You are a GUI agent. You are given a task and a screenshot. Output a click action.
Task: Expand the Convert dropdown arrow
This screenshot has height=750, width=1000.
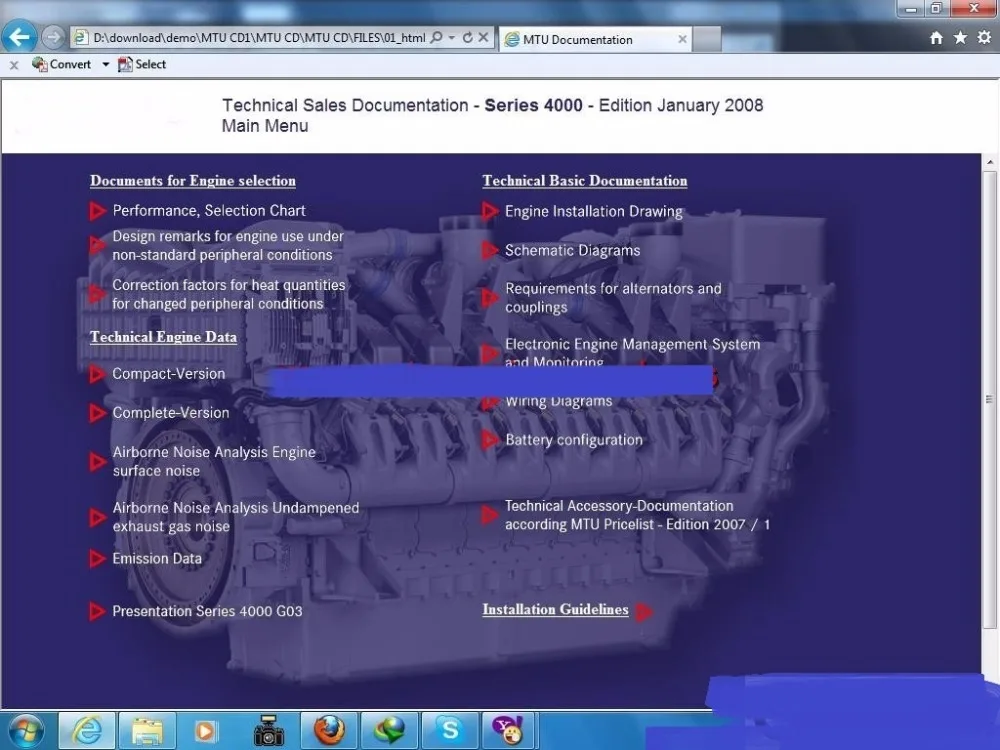(x=106, y=64)
